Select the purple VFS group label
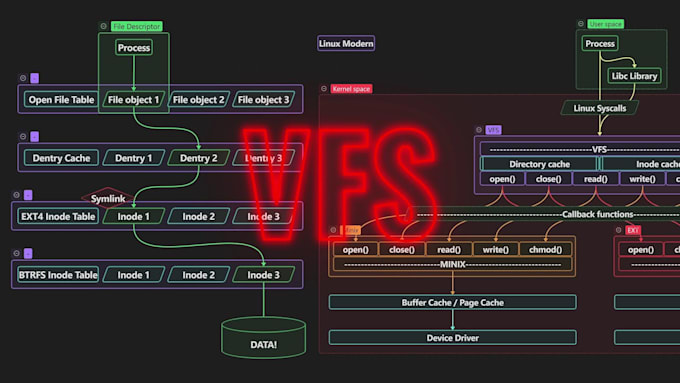The width and height of the screenshot is (680, 383). pos(494,130)
